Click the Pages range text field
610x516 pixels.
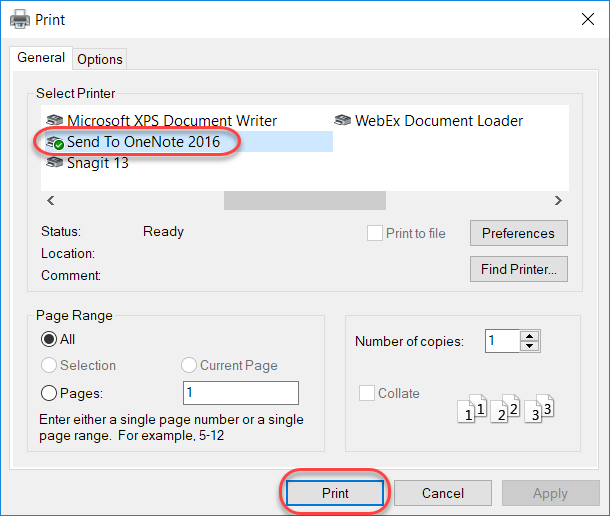[x=240, y=393]
